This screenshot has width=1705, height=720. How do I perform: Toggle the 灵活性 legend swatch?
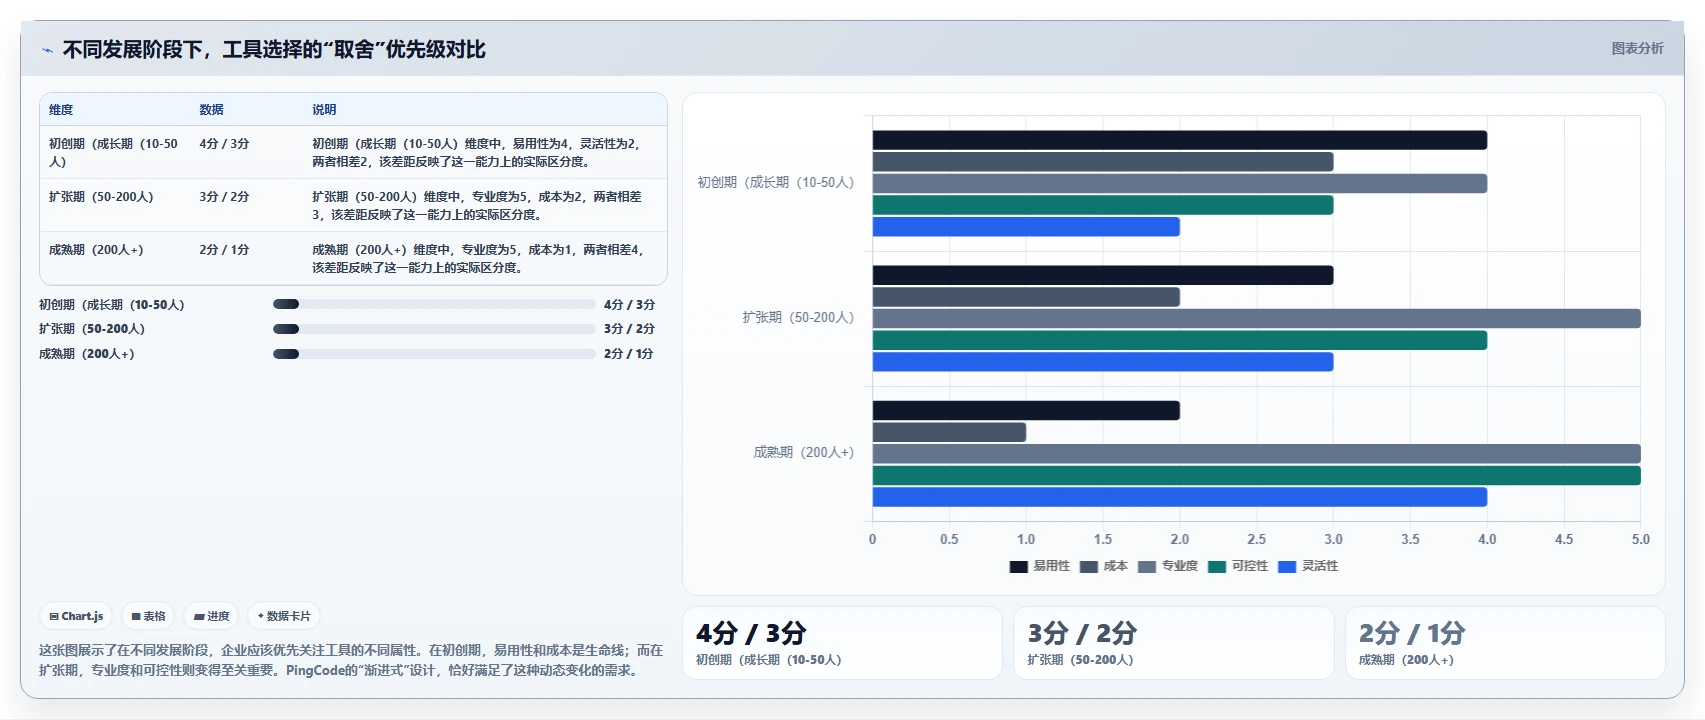tap(1287, 566)
